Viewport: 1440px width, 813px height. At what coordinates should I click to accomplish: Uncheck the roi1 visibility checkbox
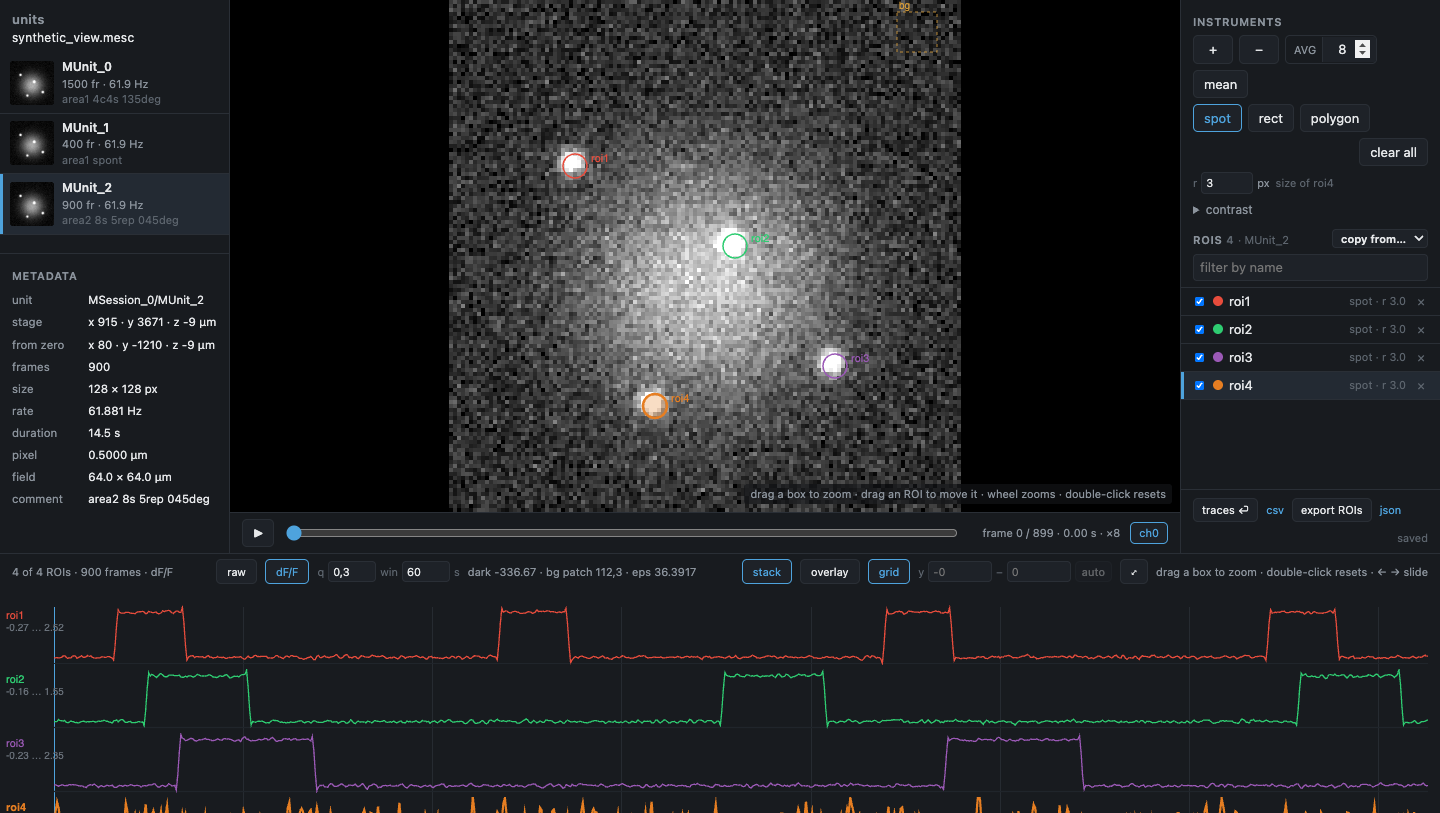(1199, 301)
